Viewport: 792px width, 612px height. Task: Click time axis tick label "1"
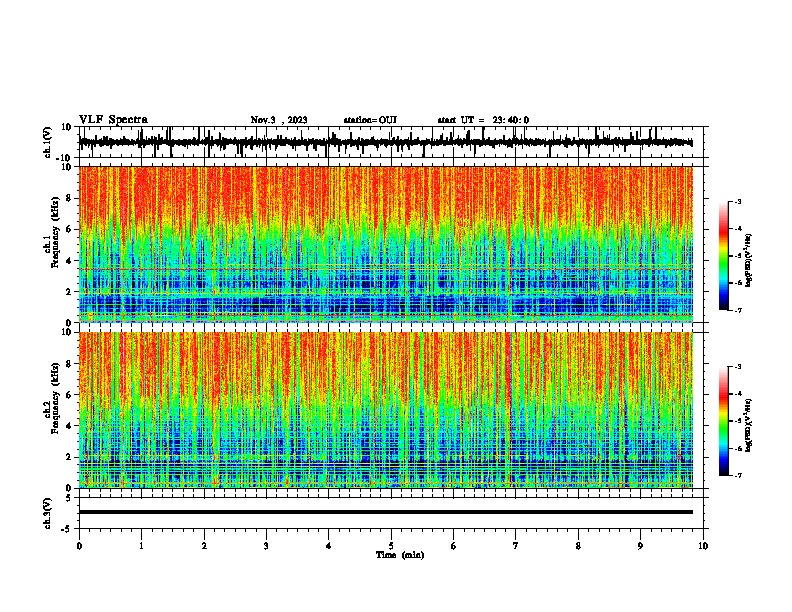(x=141, y=546)
